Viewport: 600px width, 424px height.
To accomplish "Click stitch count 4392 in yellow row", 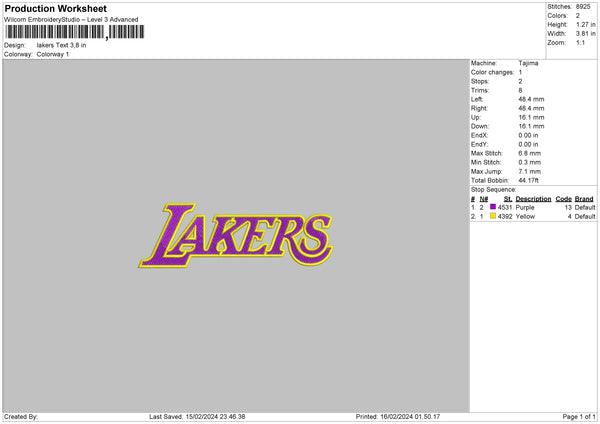I will 505,217.
